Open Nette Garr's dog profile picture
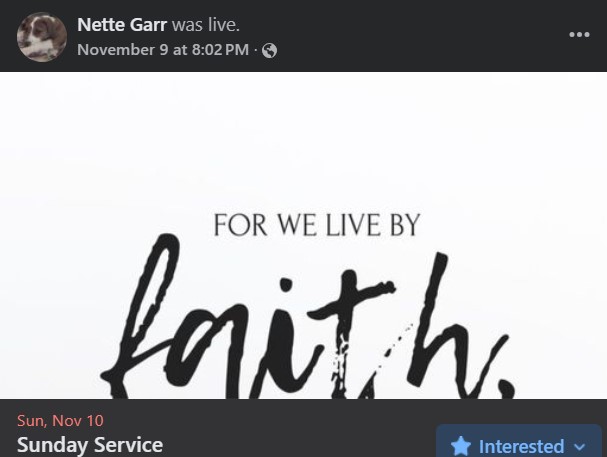The height and width of the screenshot is (457, 607). point(42,37)
